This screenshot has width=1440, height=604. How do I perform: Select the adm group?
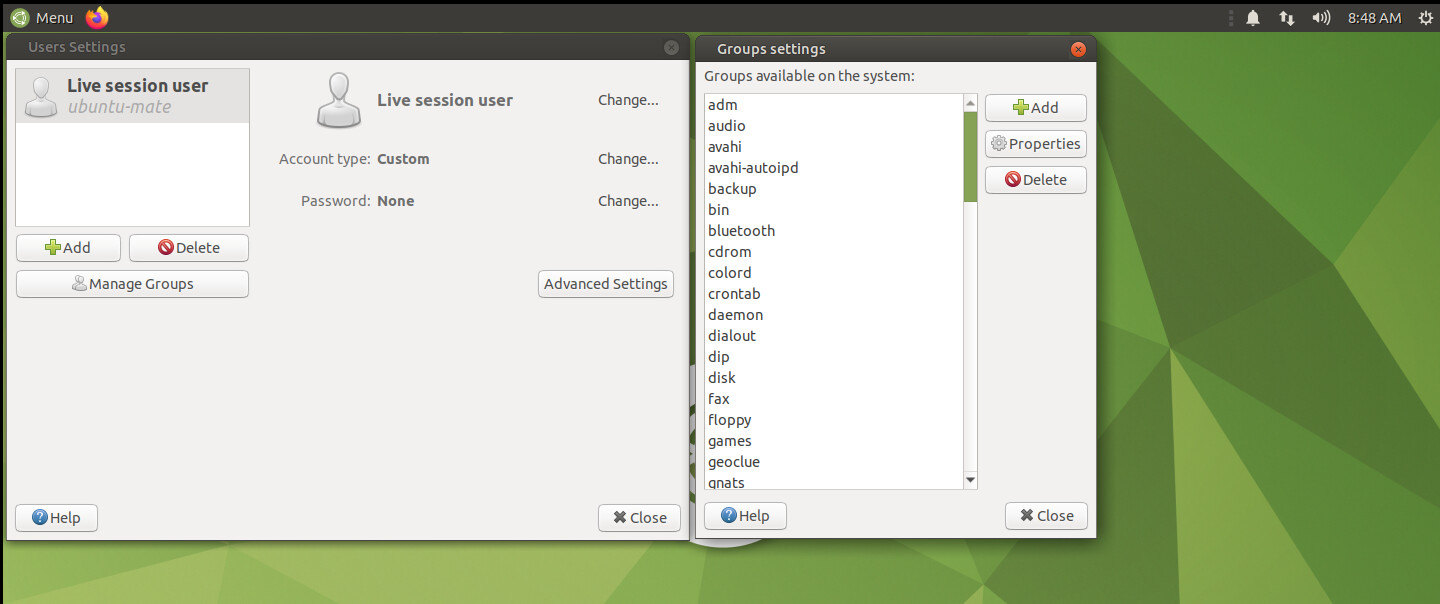pos(834,105)
